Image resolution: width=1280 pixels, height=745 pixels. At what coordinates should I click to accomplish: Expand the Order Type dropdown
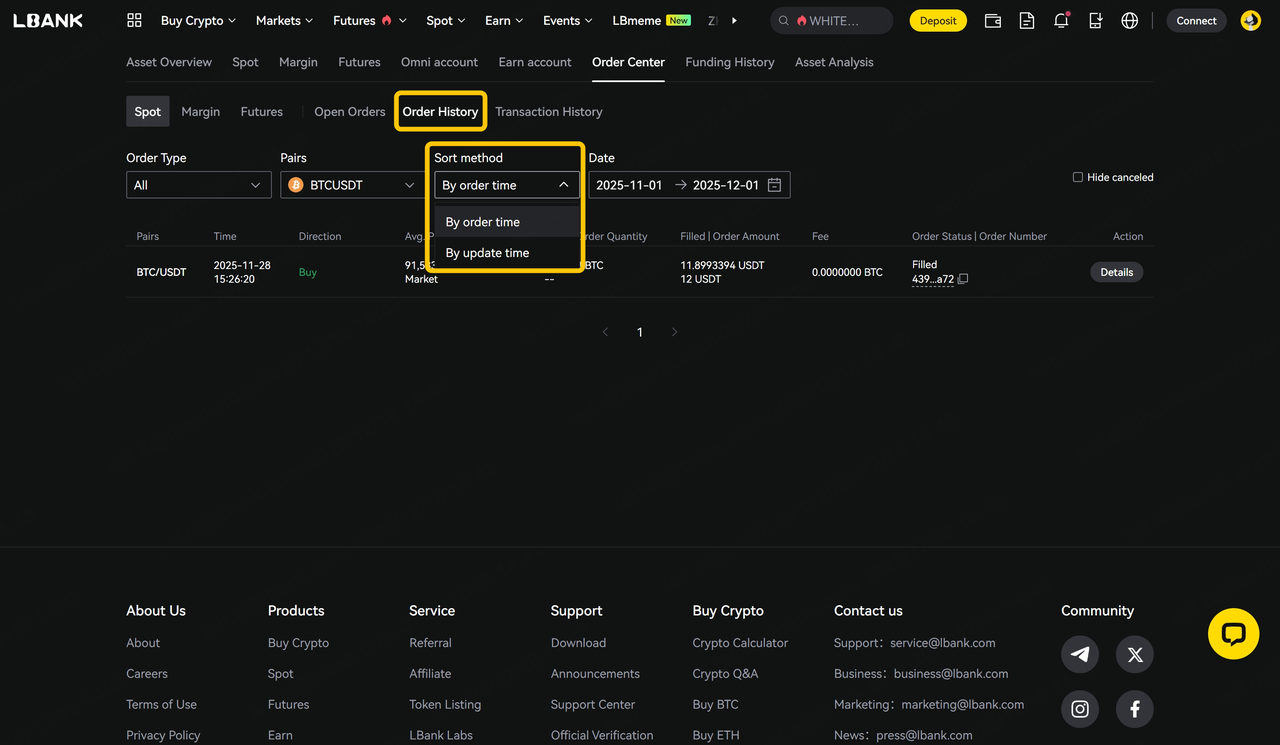coord(198,185)
